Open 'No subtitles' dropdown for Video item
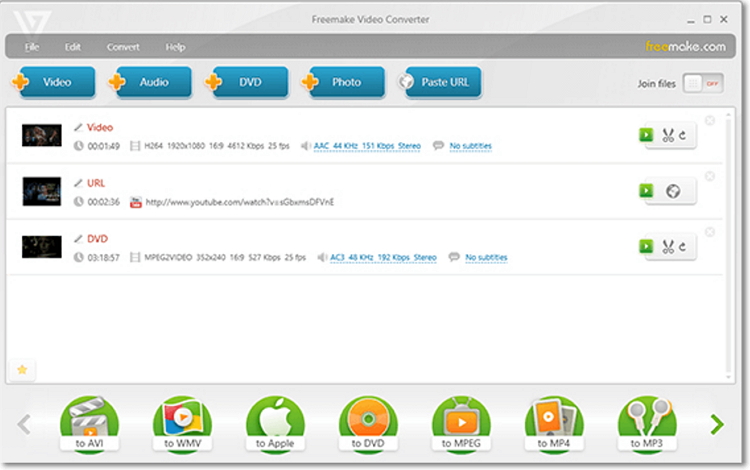The image size is (750, 470). (x=470, y=146)
